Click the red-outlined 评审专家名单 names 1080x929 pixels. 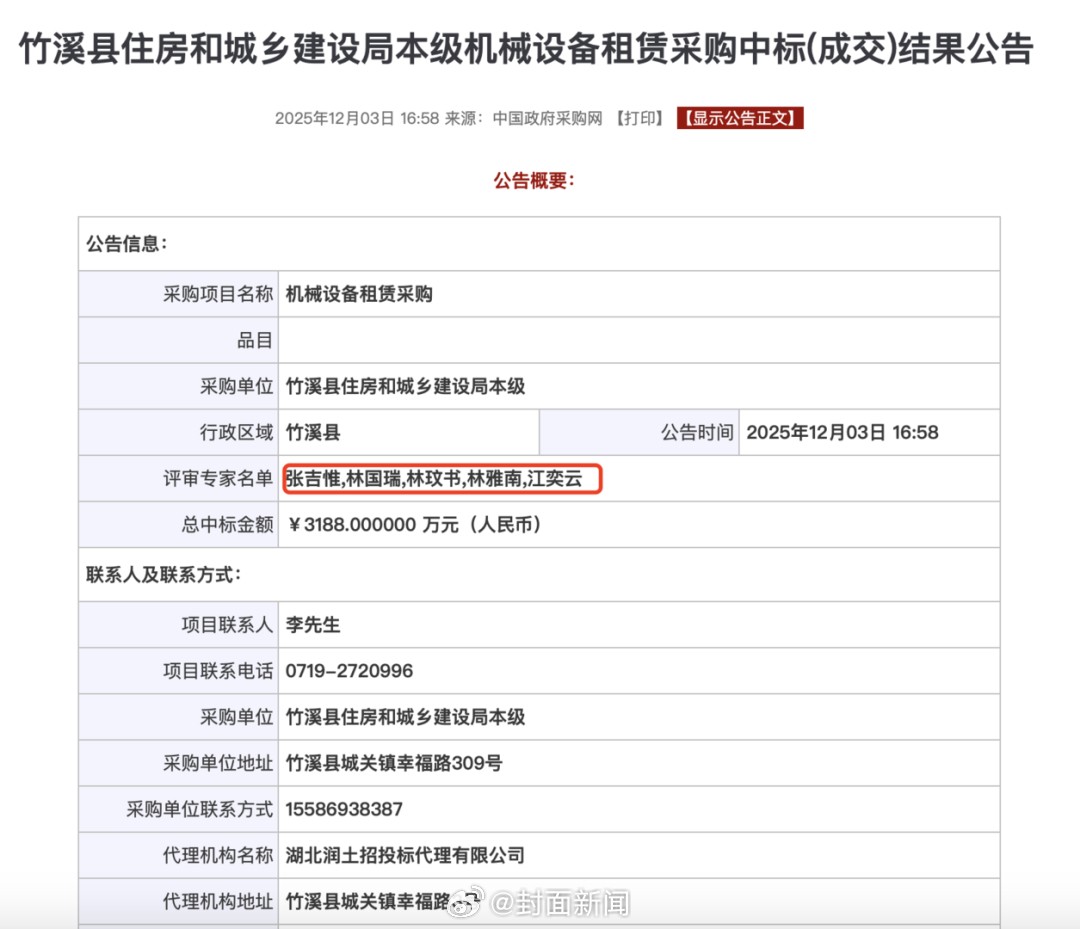click(443, 479)
